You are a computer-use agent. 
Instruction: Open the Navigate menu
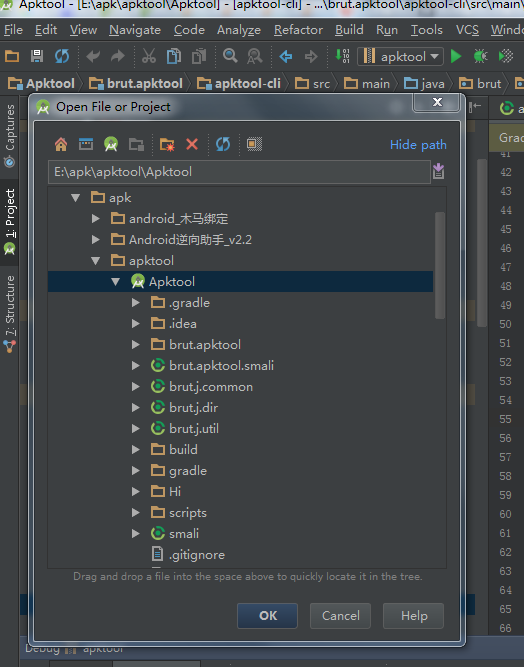pos(135,30)
